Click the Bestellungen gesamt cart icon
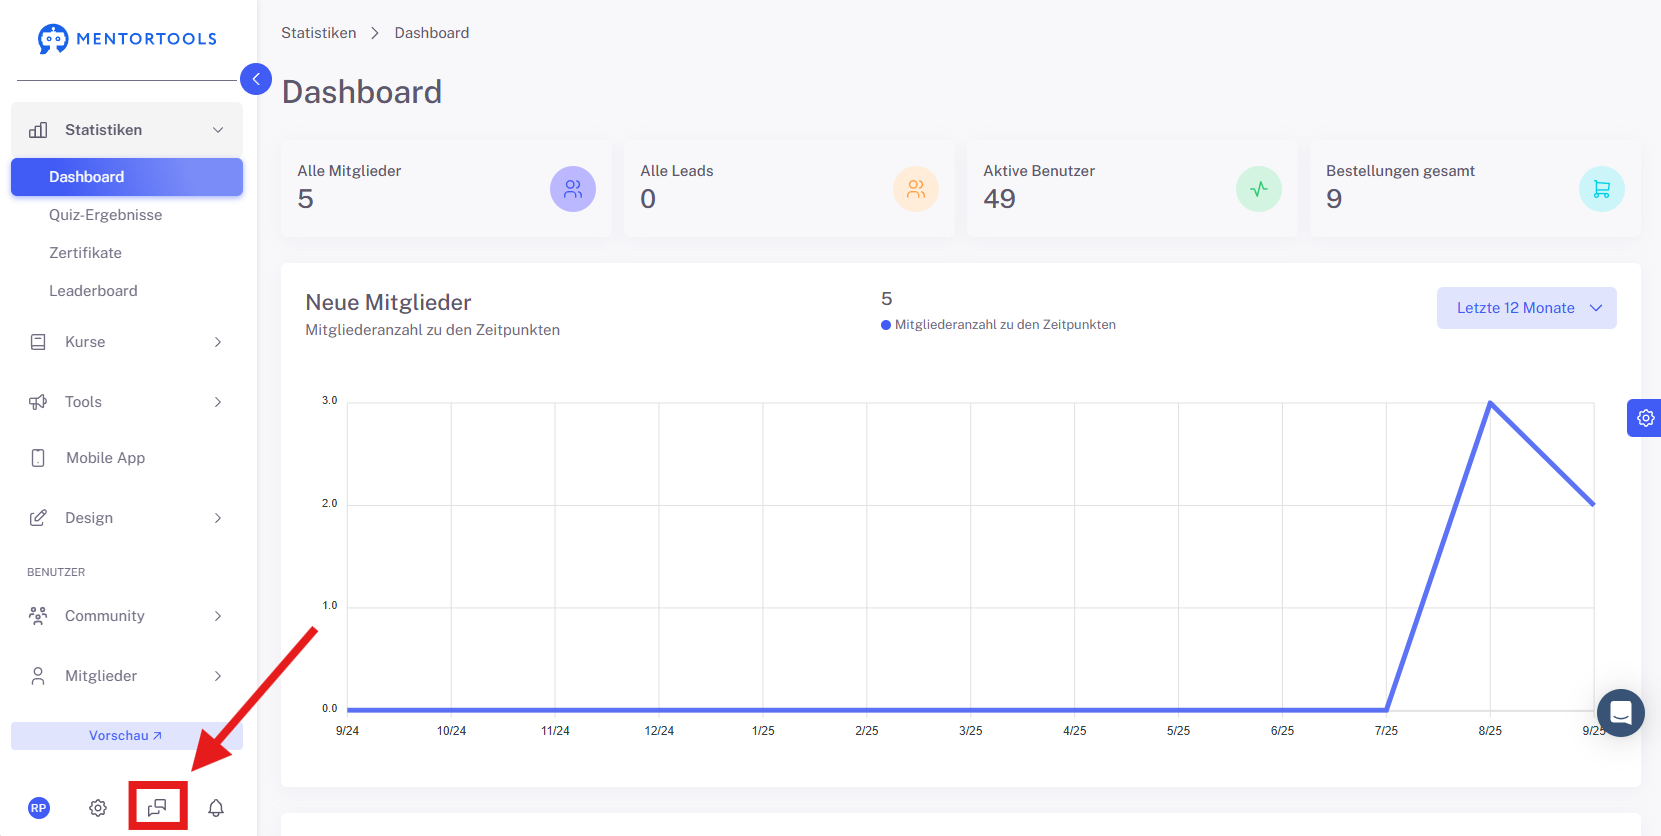The width and height of the screenshot is (1661, 836). click(1602, 189)
